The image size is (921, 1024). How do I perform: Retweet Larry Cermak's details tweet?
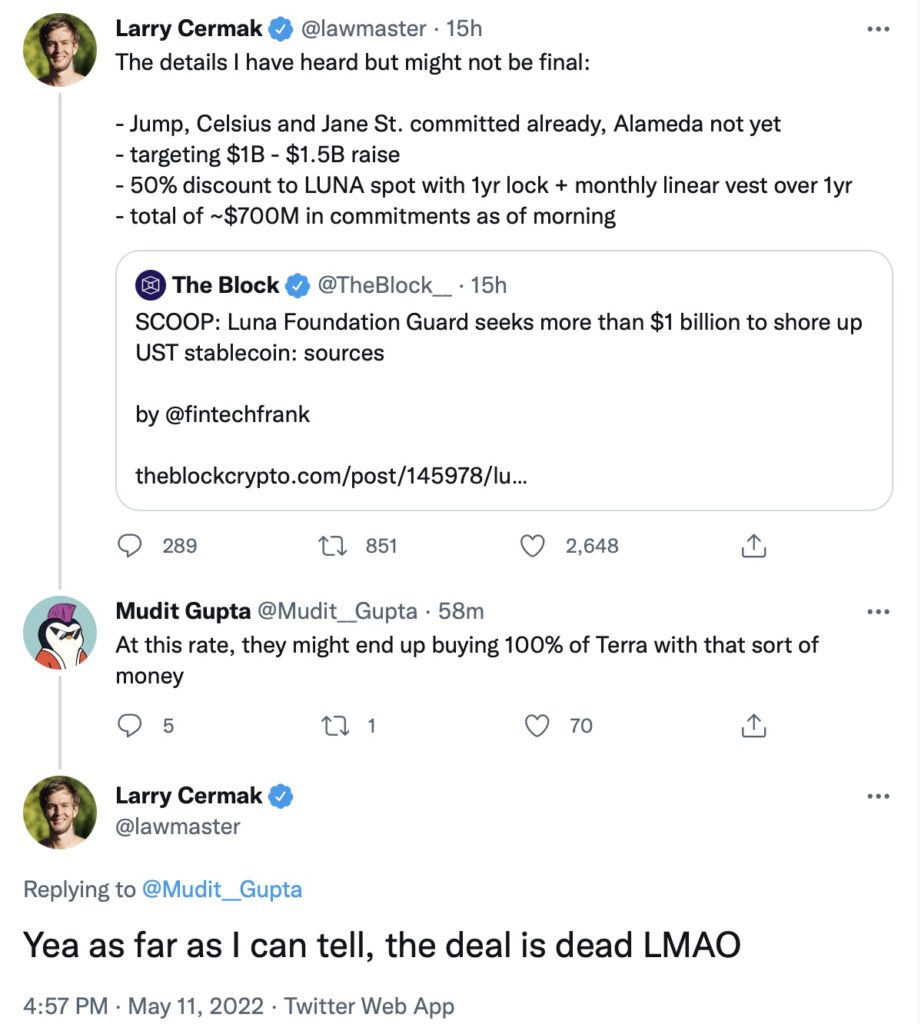(330, 545)
